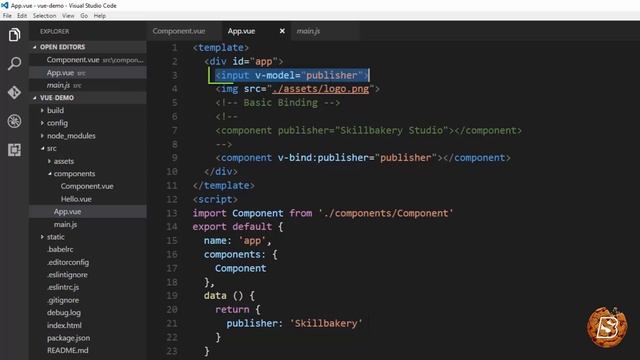640x360 pixels.
Task: Select App.vue in src folder tree
Action: [88, 211]
